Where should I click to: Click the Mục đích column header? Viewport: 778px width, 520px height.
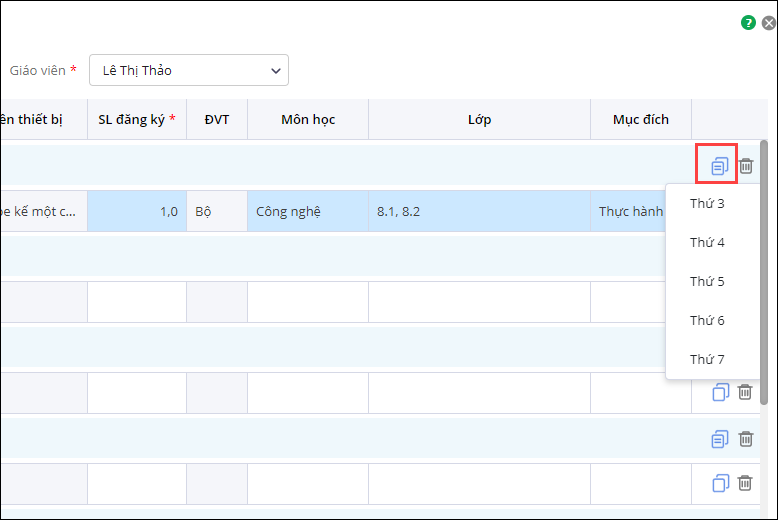coord(641,120)
